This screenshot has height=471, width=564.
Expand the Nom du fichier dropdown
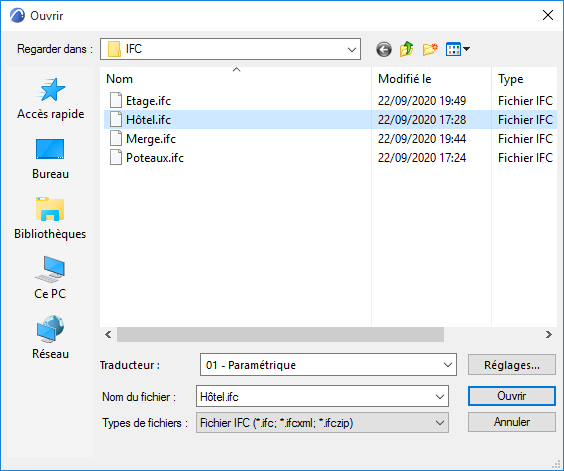[440, 397]
